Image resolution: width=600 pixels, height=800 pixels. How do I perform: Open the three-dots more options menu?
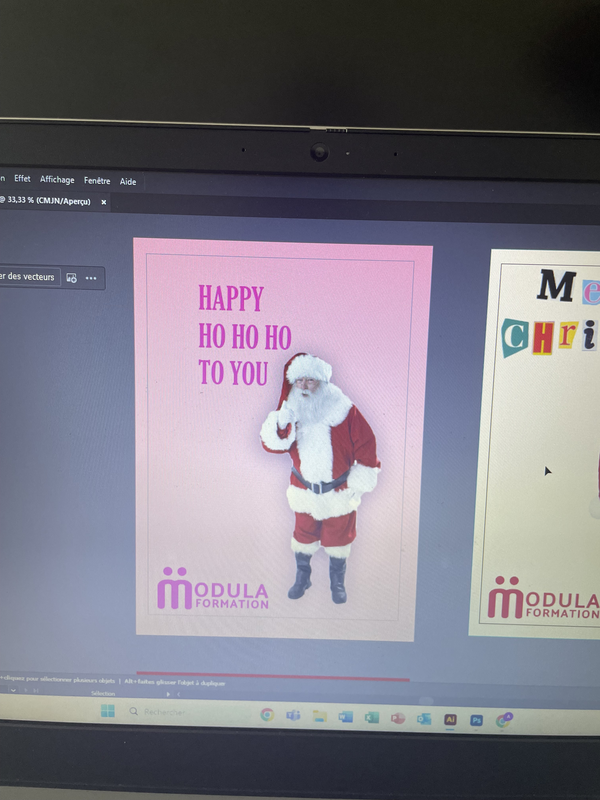(91, 277)
